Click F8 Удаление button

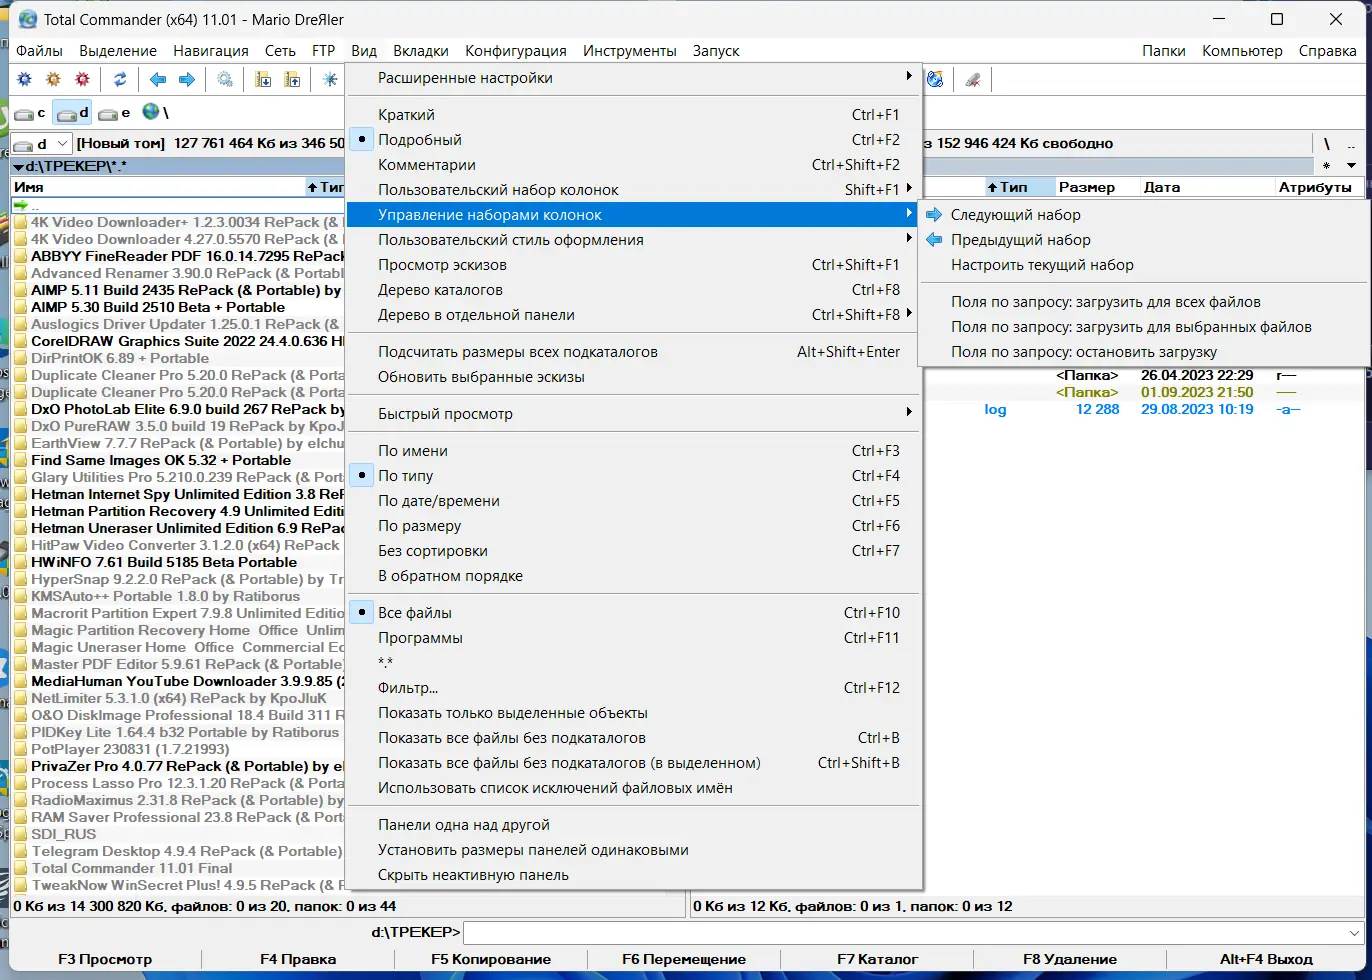(1070, 959)
